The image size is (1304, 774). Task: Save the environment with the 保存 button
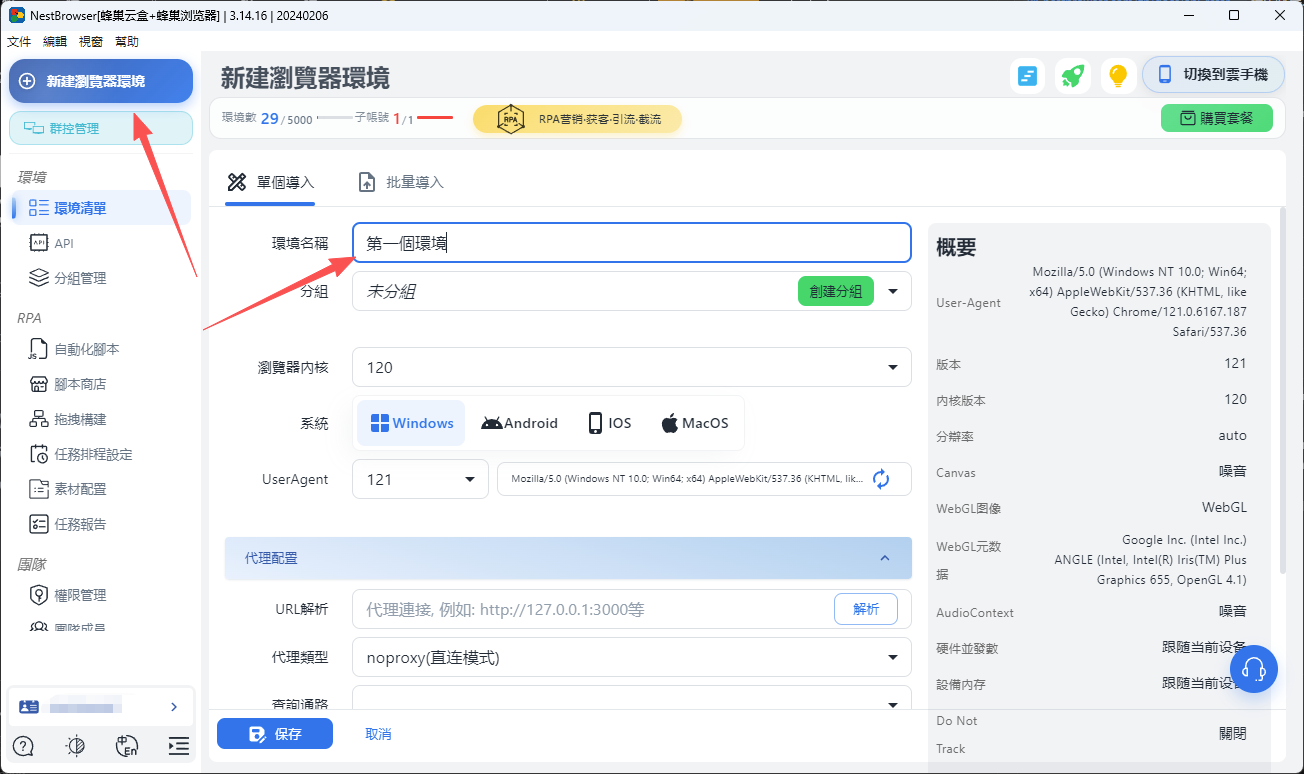point(274,733)
